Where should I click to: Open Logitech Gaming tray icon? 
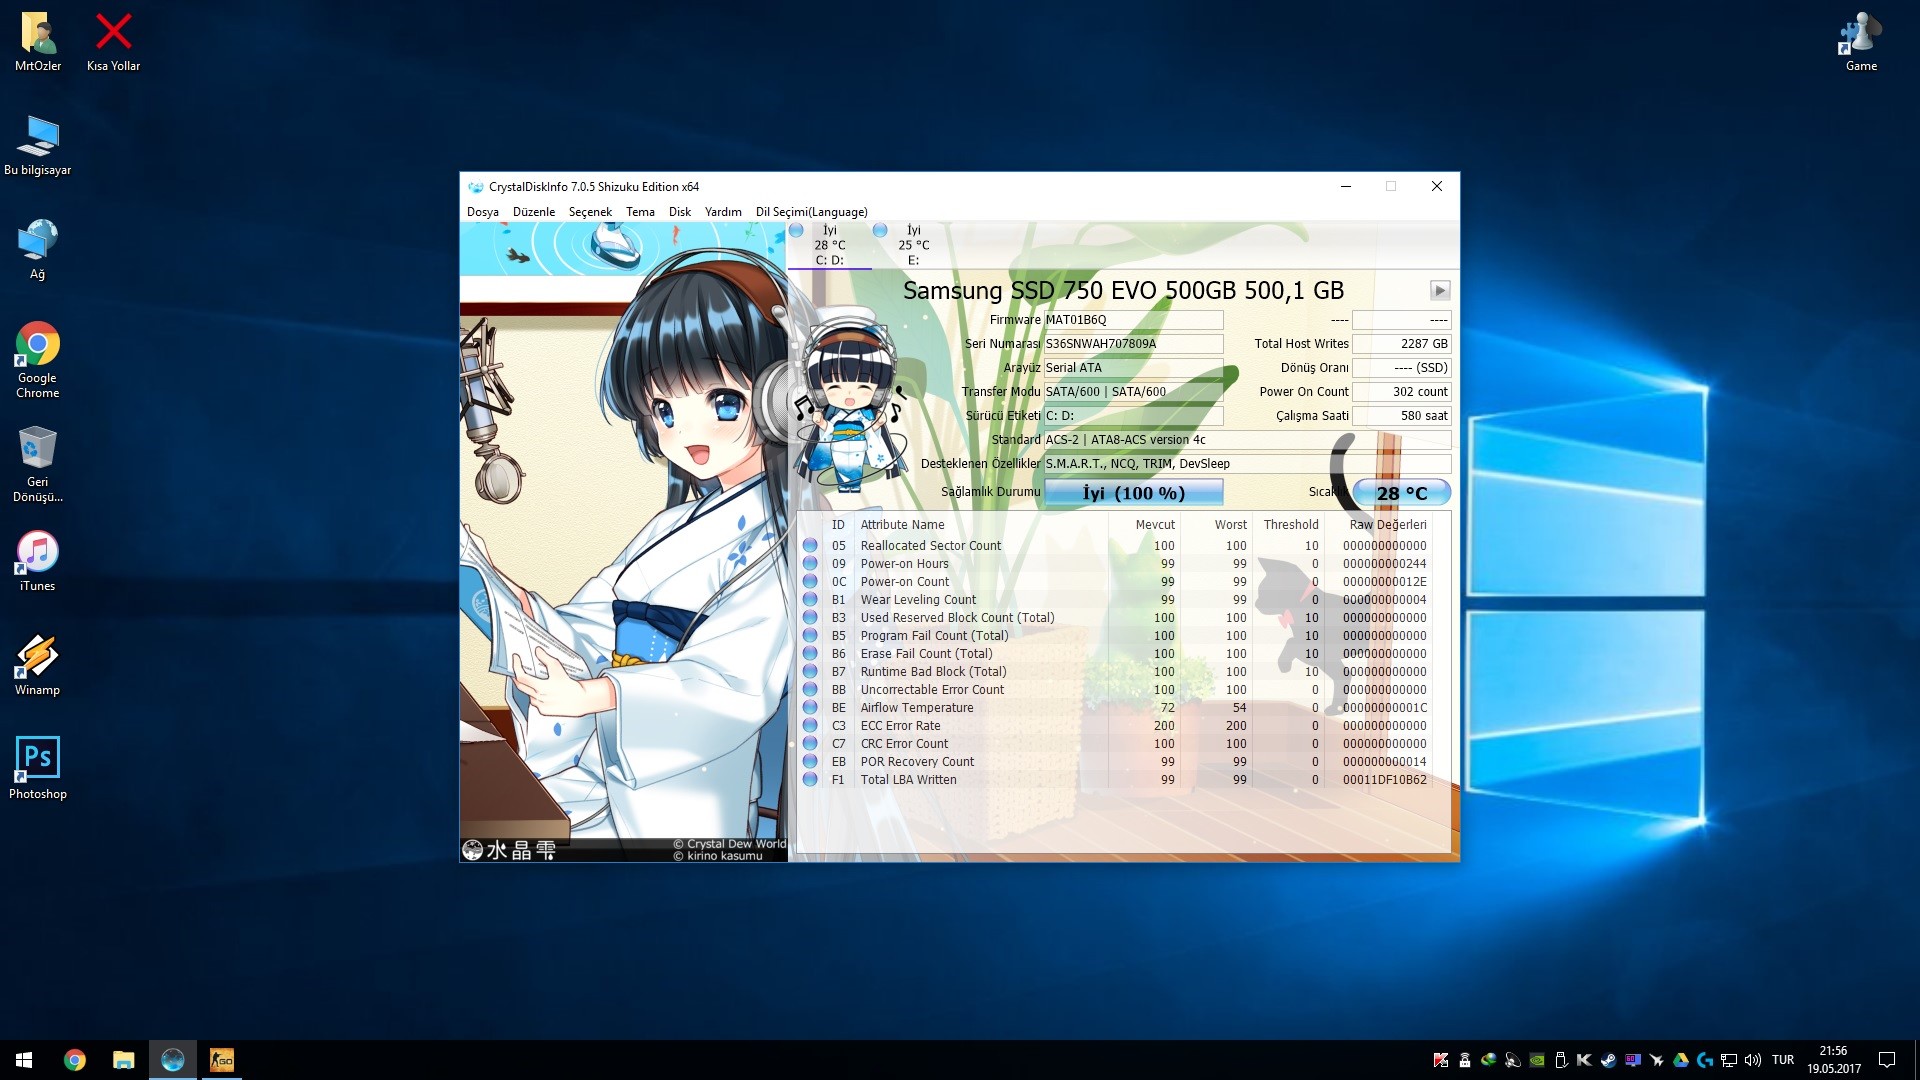pos(1705,1060)
